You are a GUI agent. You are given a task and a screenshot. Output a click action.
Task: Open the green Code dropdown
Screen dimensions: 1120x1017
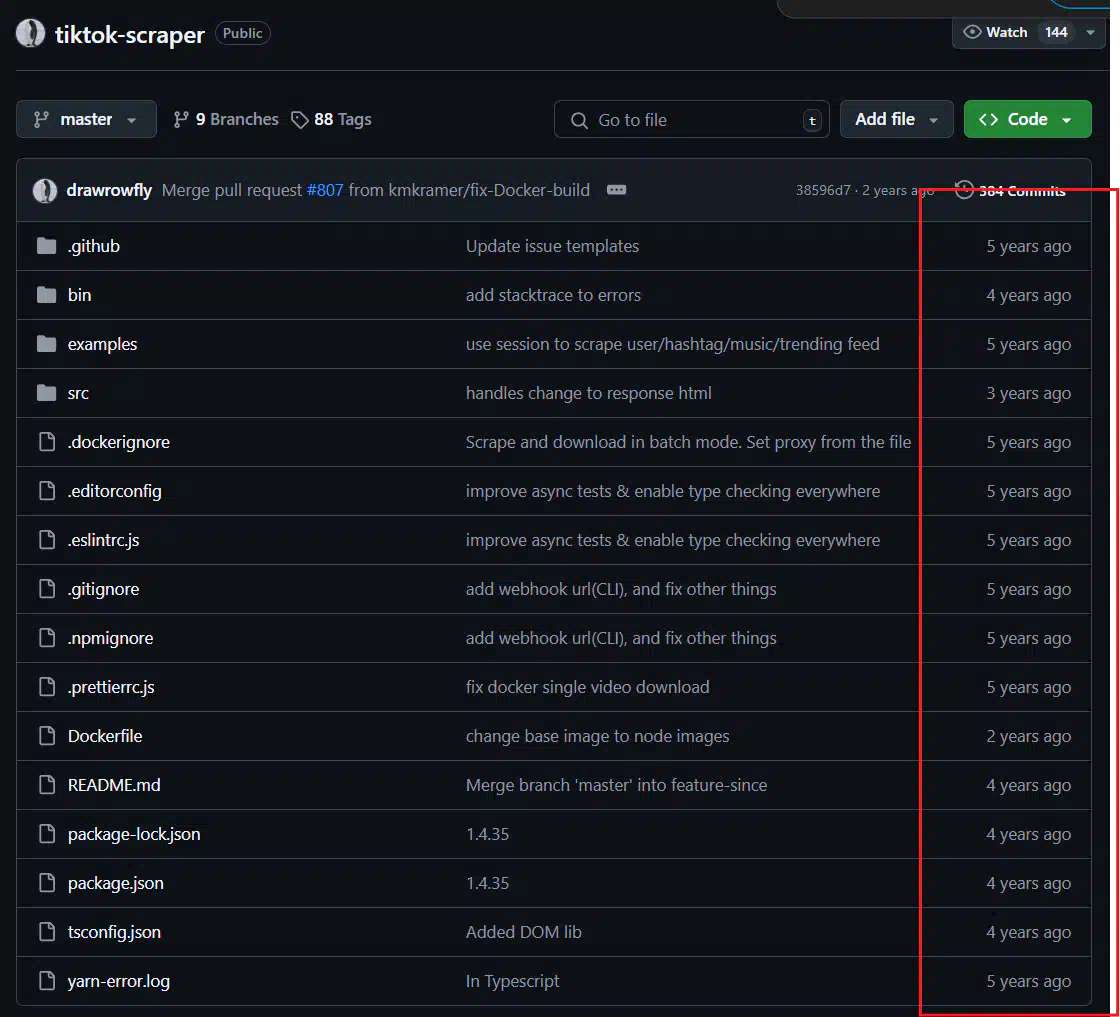point(1027,119)
